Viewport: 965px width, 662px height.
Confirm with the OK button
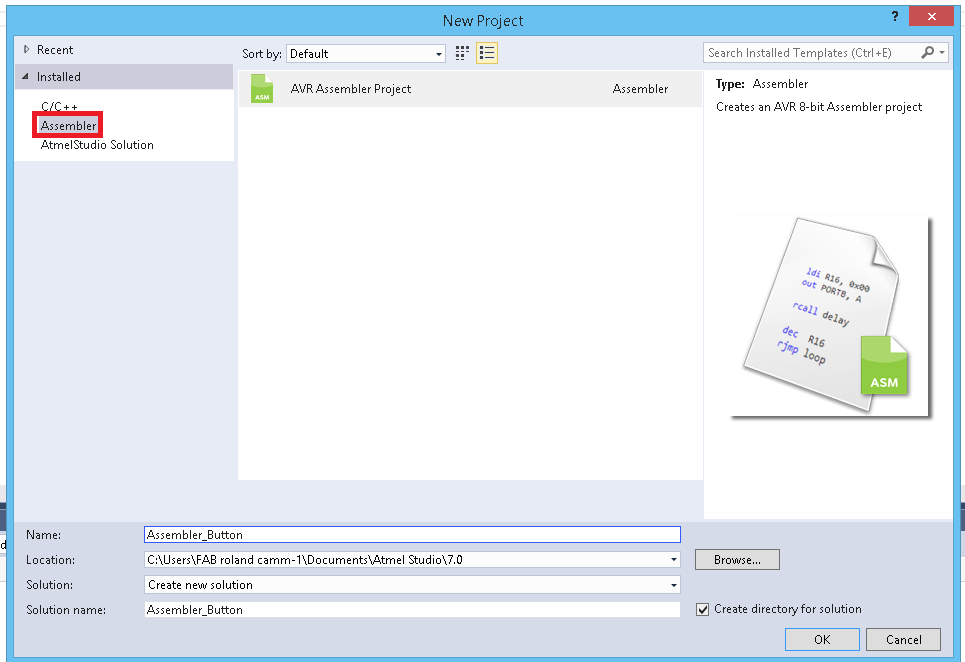click(x=822, y=639)
